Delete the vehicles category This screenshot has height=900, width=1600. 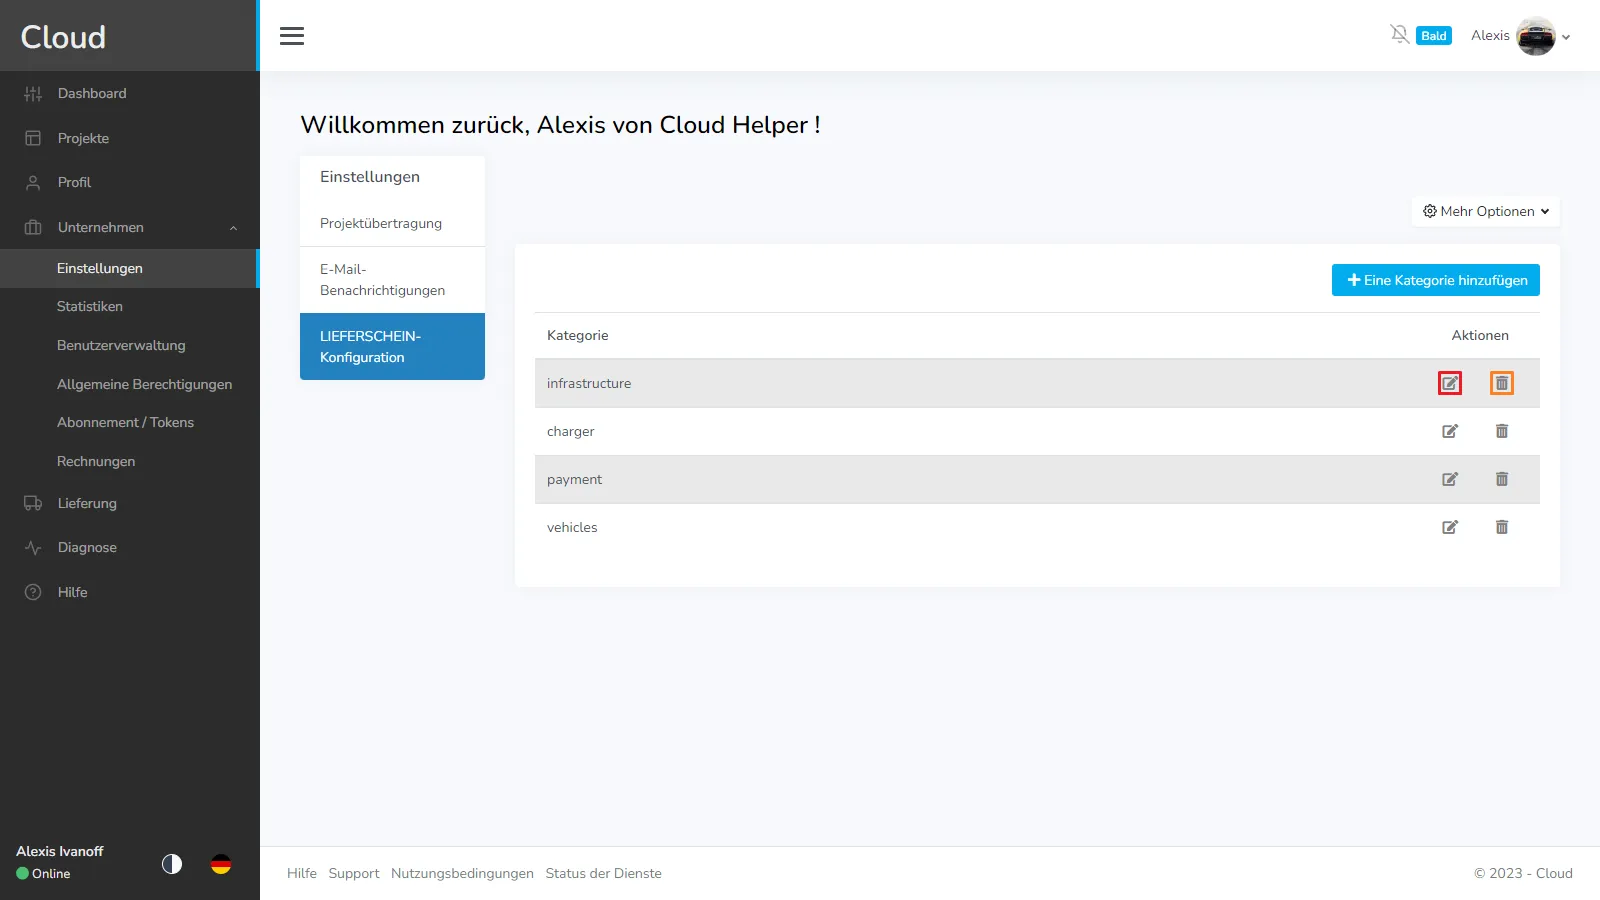tap(1501, 527)
